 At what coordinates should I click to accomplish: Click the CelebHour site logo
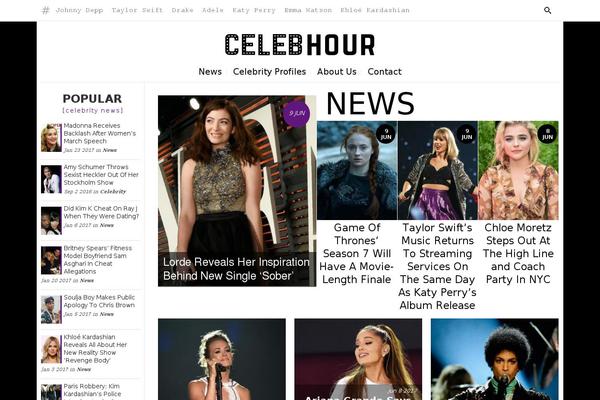point(300,45)
